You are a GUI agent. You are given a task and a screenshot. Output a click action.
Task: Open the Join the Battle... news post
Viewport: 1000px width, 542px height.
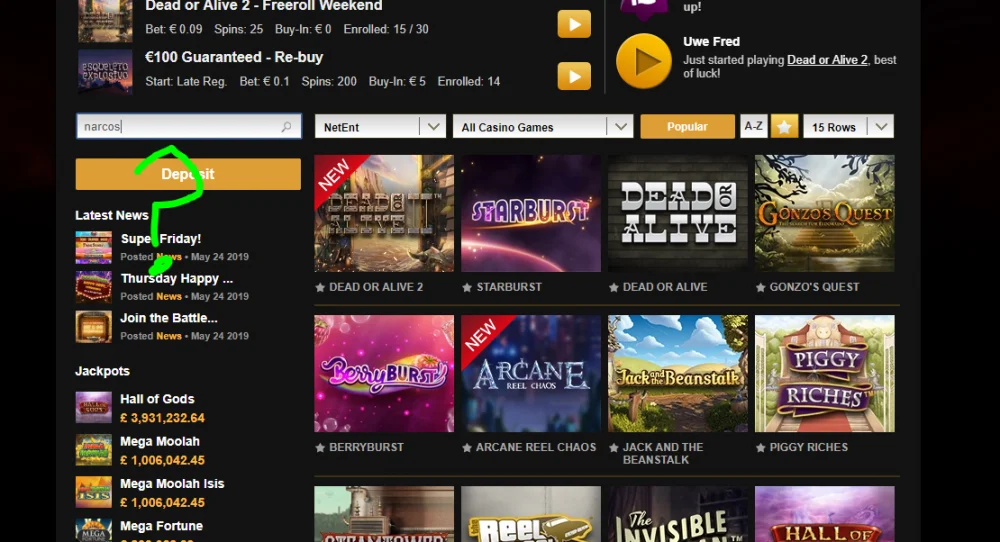169,318
